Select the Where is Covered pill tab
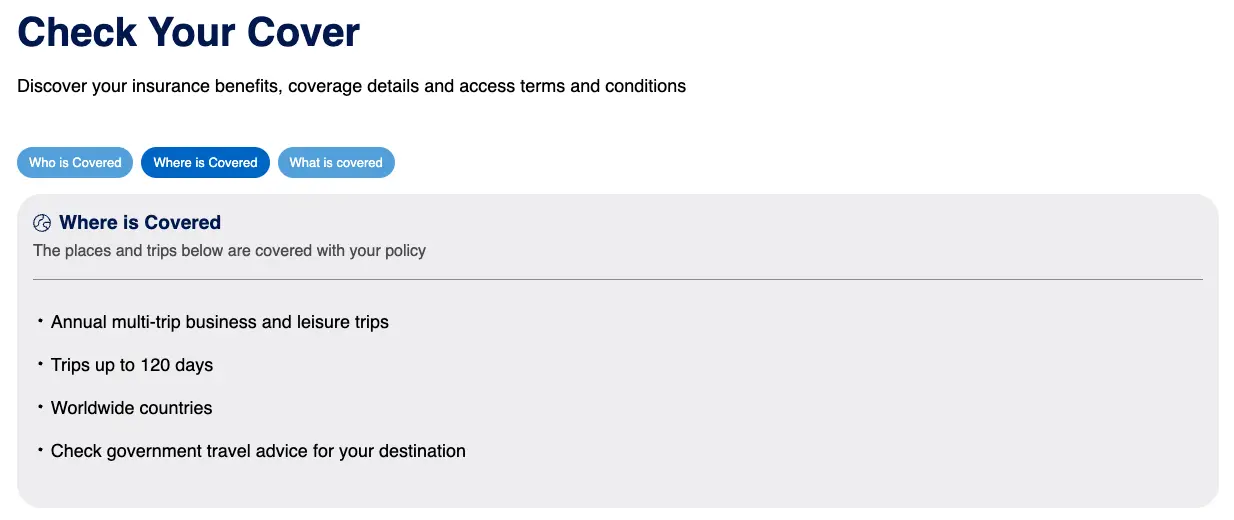Viewport: 1234px width, 520px height. click(205, 162)
